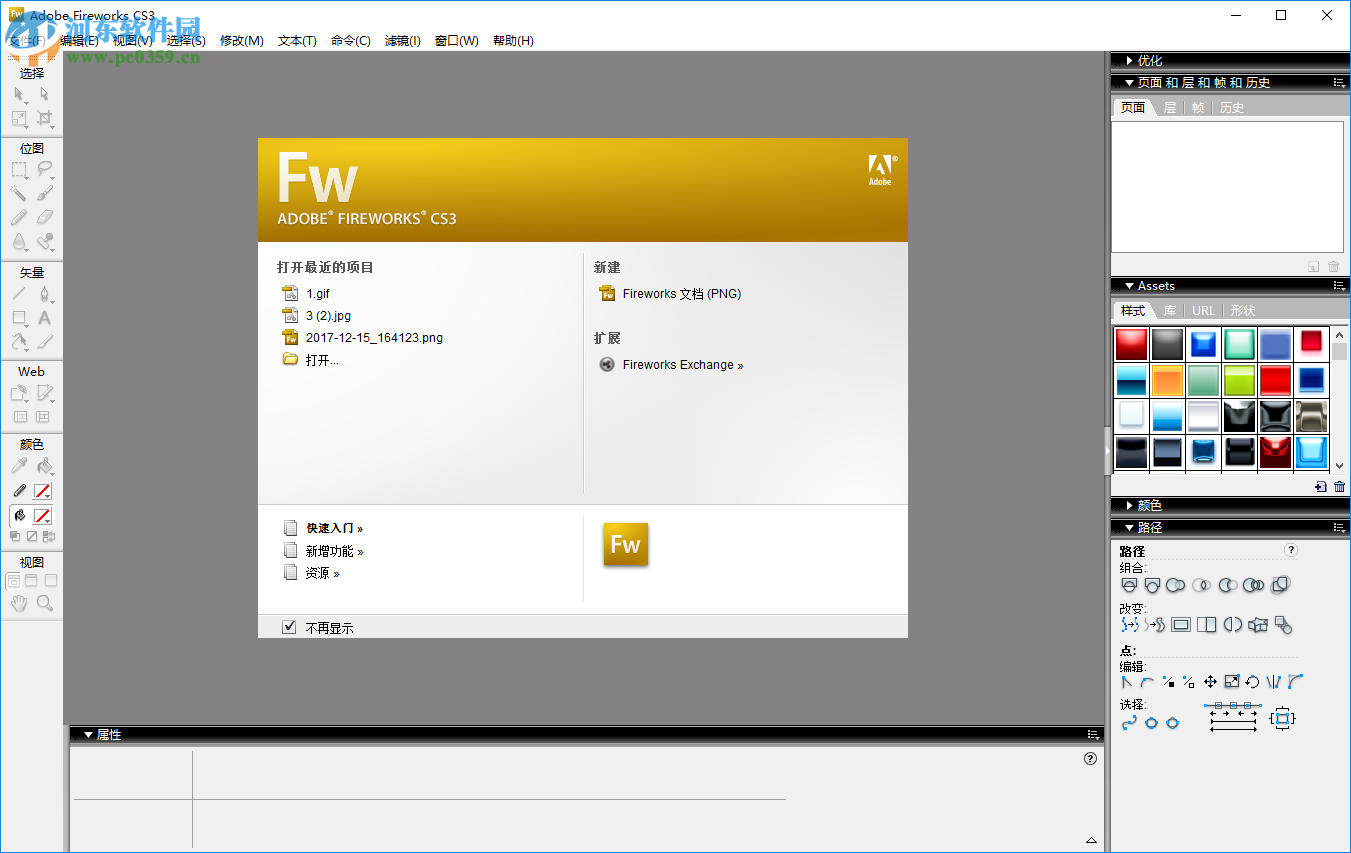Select the Pointer tool
This screenshot has height=853, width=1351.
click(16, 92)
